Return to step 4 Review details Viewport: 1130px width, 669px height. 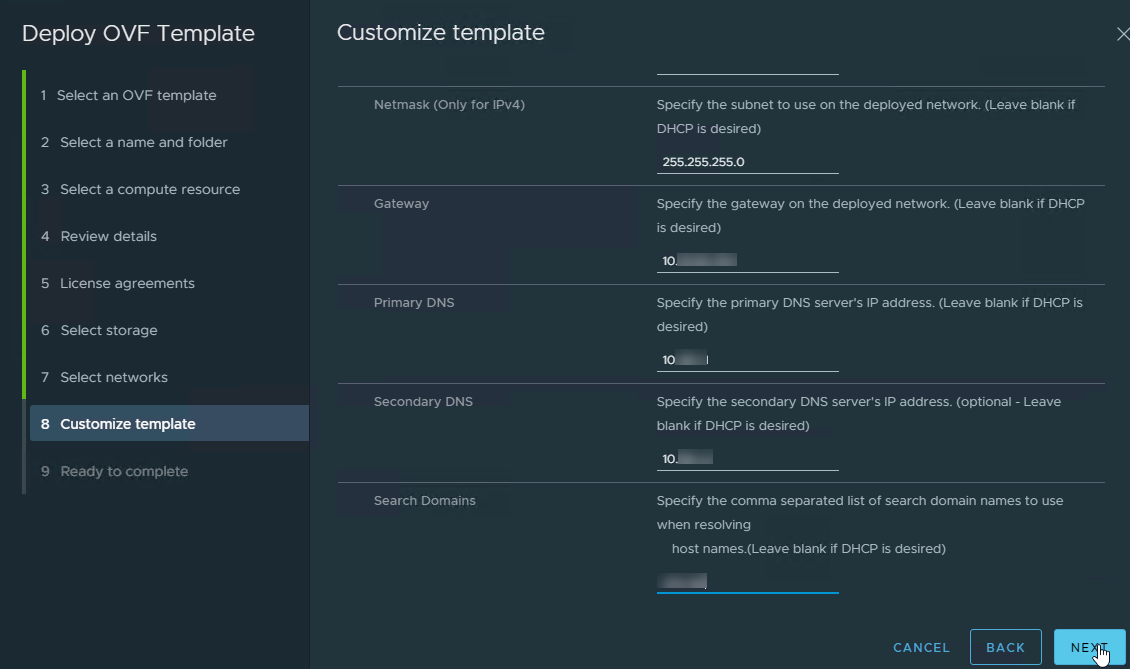click(108, 237)
